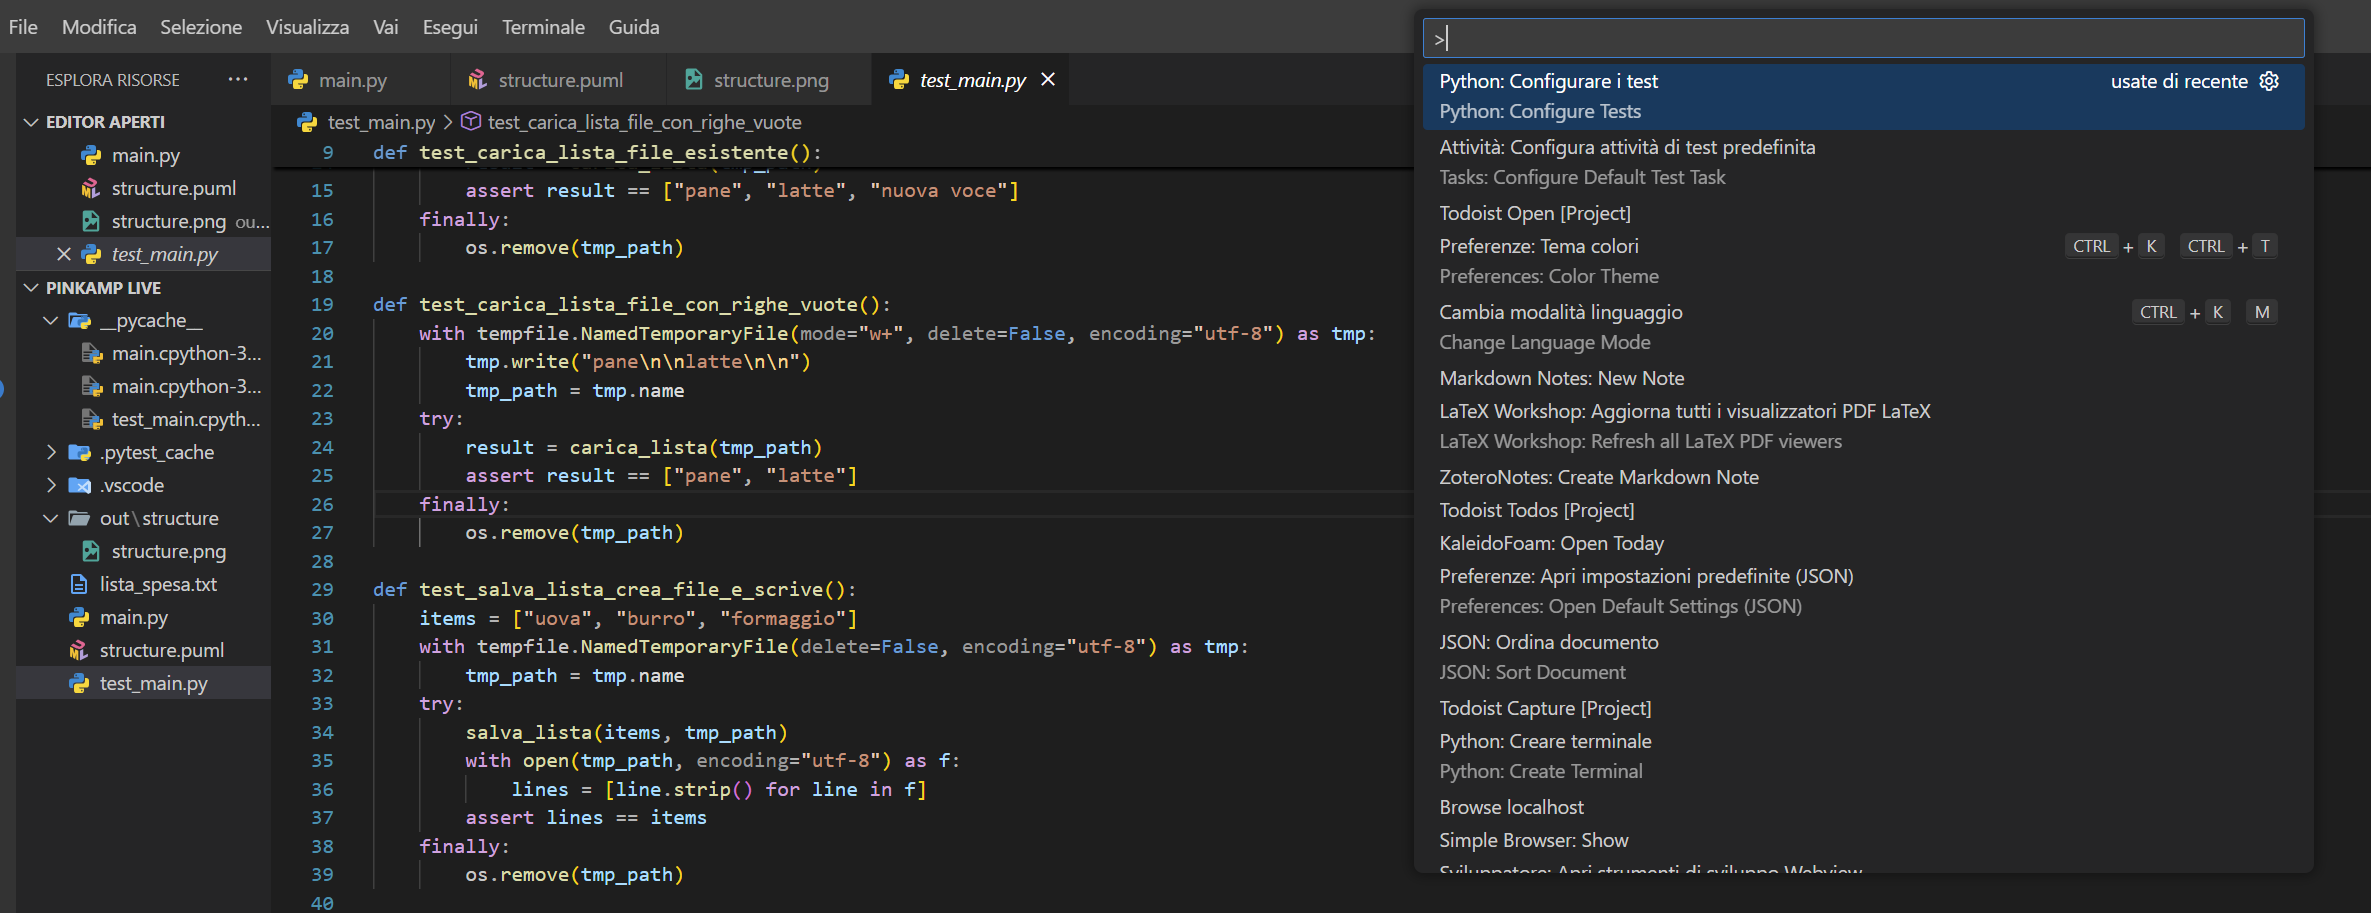Click test_main.py breadcrumb segment
The height and width of the screenshot is (913, 2371).
pos(381,122)
